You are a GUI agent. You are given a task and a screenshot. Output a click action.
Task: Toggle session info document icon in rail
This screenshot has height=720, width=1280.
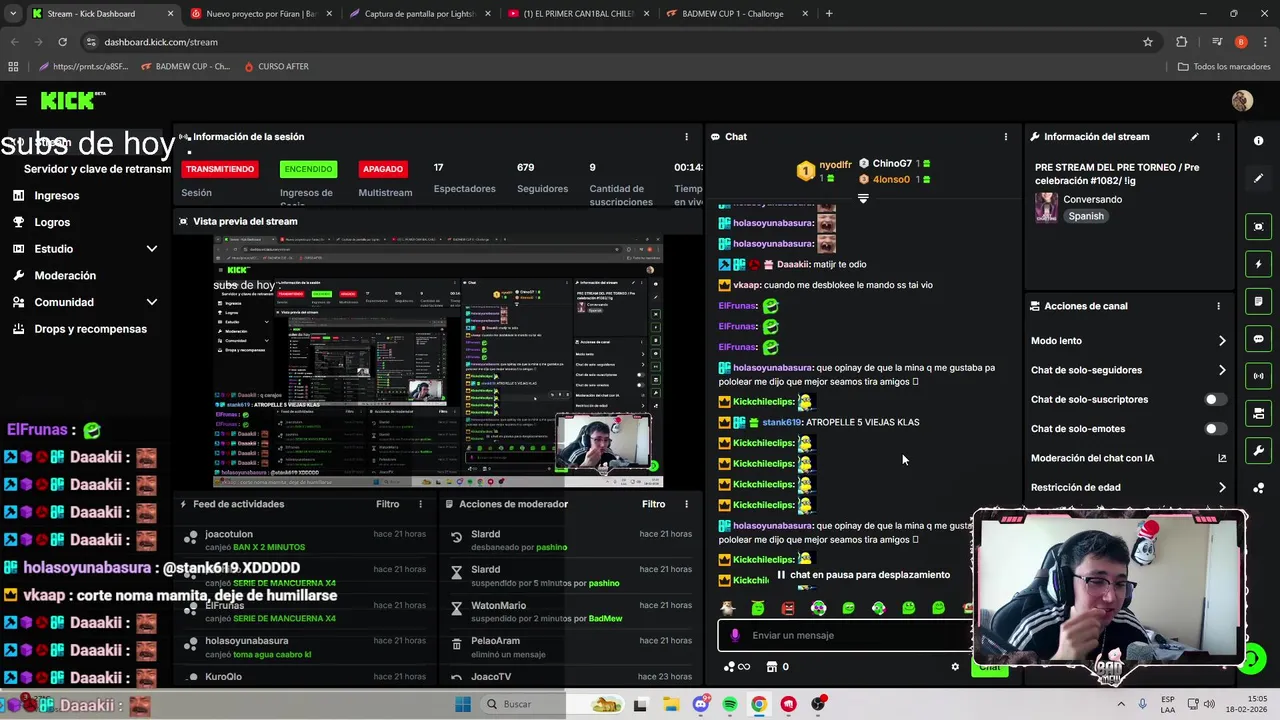pos(1258,302)
